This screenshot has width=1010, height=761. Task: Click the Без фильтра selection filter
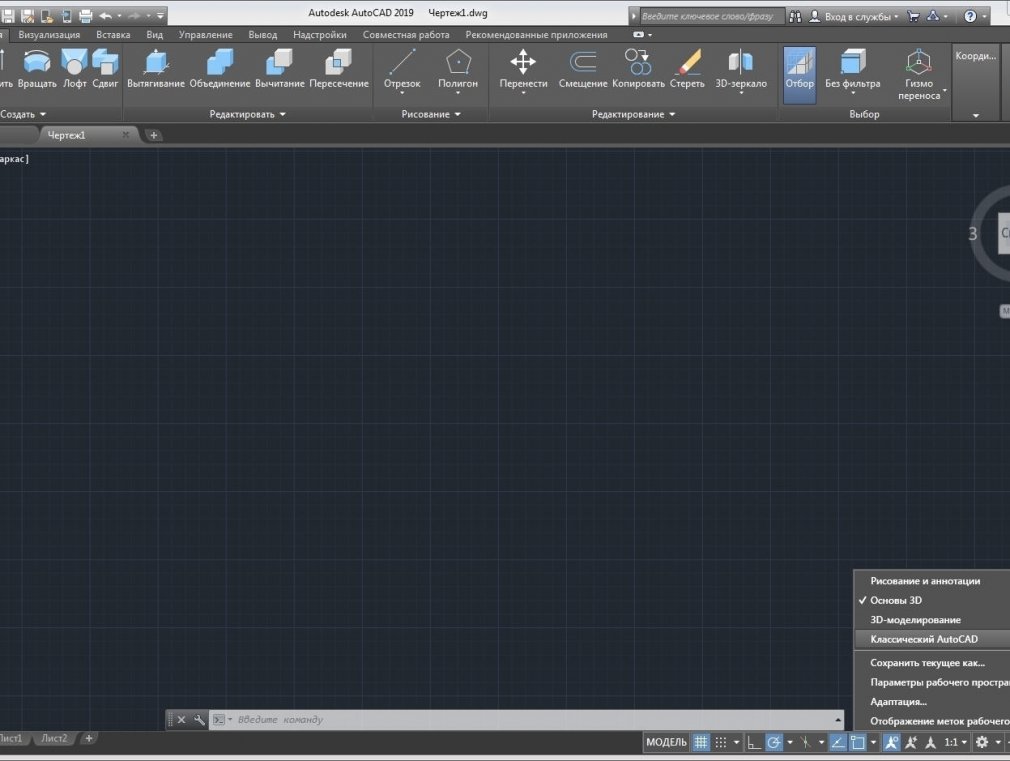coord(852,70)
